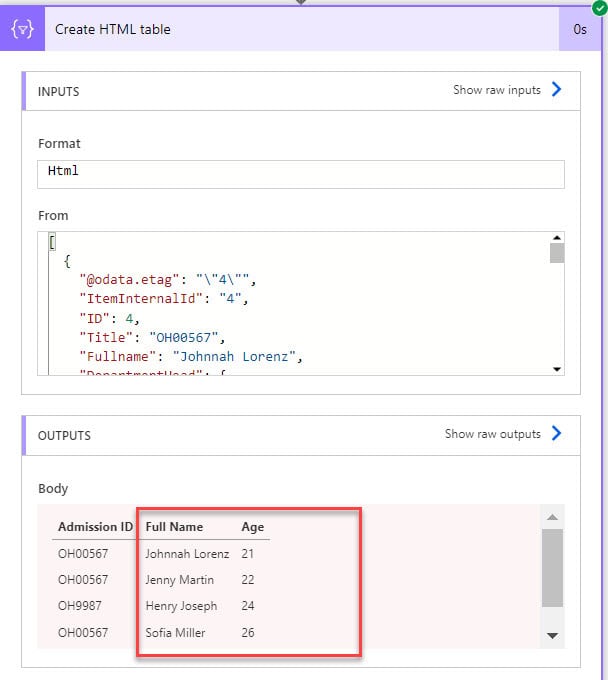Click the "Fullname" key in JSON
This screenshot has width=608, height=680.
(118, 356)
